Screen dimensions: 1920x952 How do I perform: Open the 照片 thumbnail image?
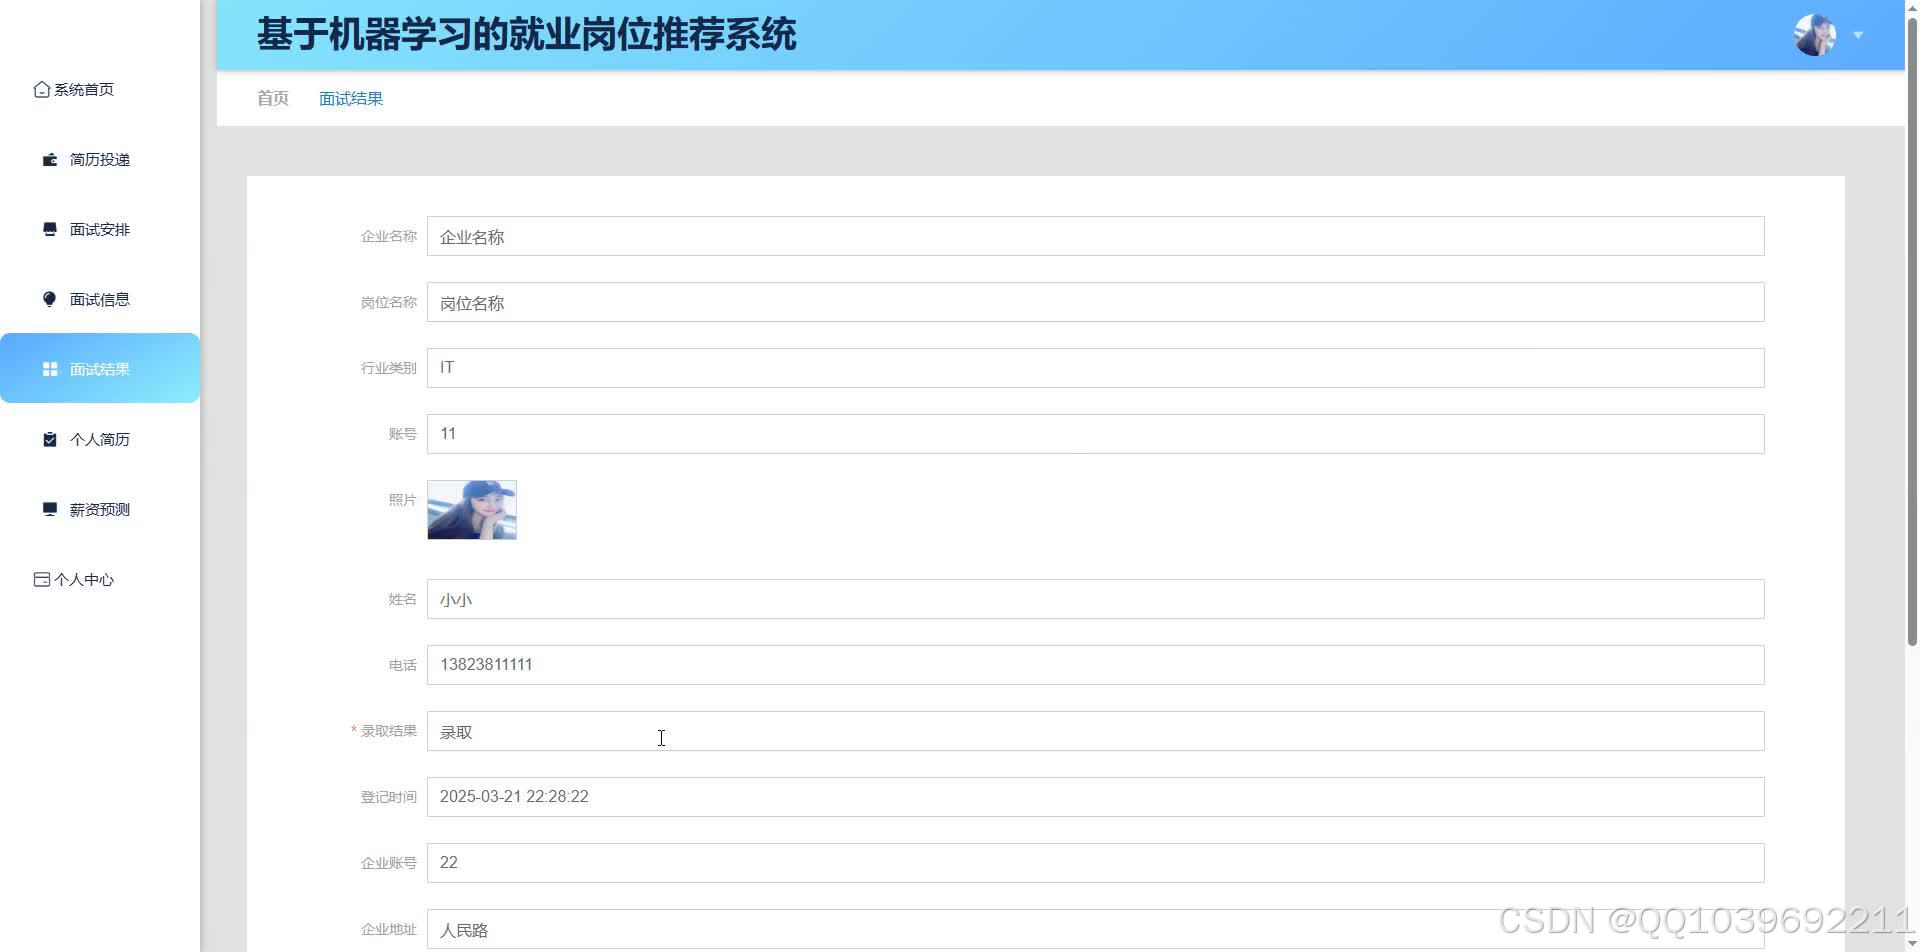coord(472,510)
